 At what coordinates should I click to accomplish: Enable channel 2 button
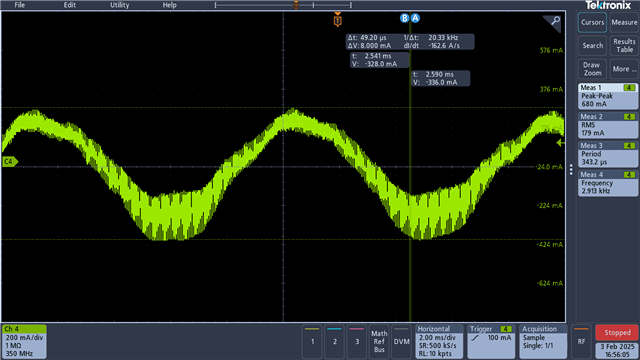point(335,341)
